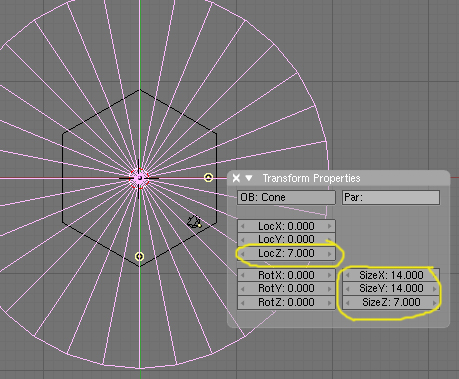Click the RotX value field
The width and height of the screenshot is (459, 379).
coord(286,275)
